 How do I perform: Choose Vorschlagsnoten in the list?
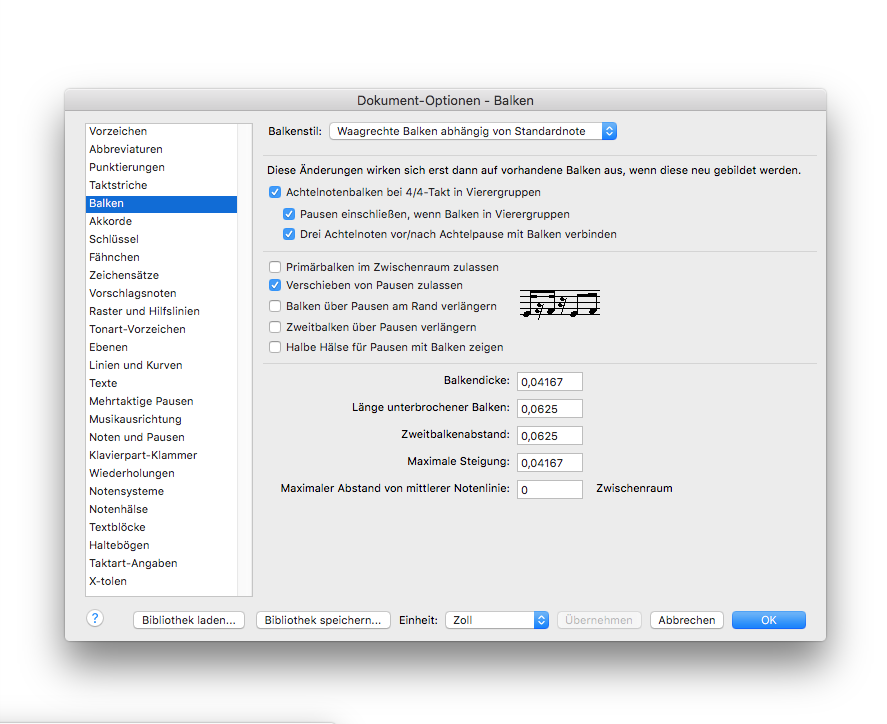(x=161, y=294)
